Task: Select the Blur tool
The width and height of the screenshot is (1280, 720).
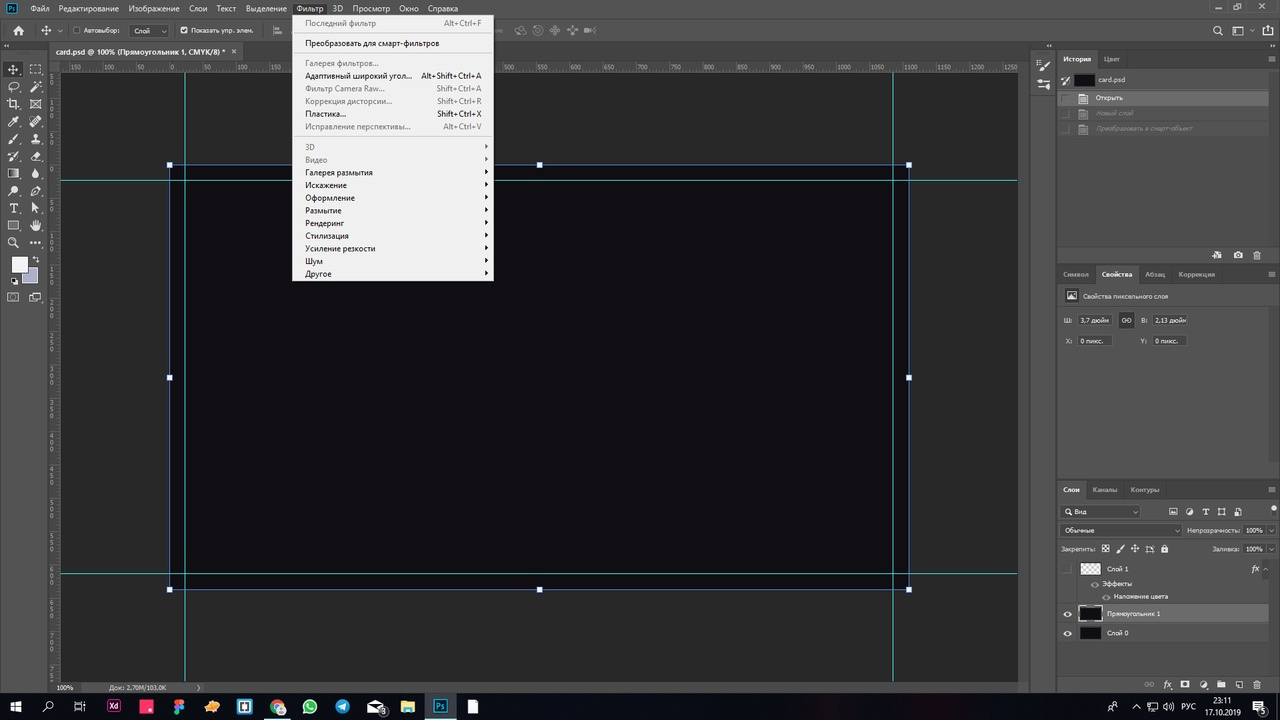Action: pyautogui.click(x=36, y=173)
